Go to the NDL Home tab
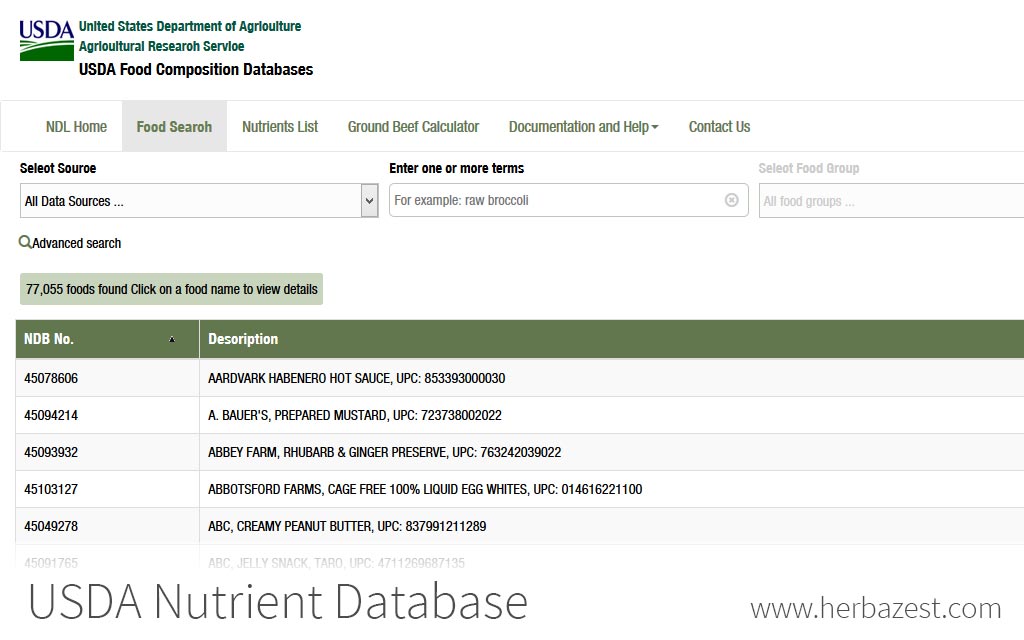 76,127
